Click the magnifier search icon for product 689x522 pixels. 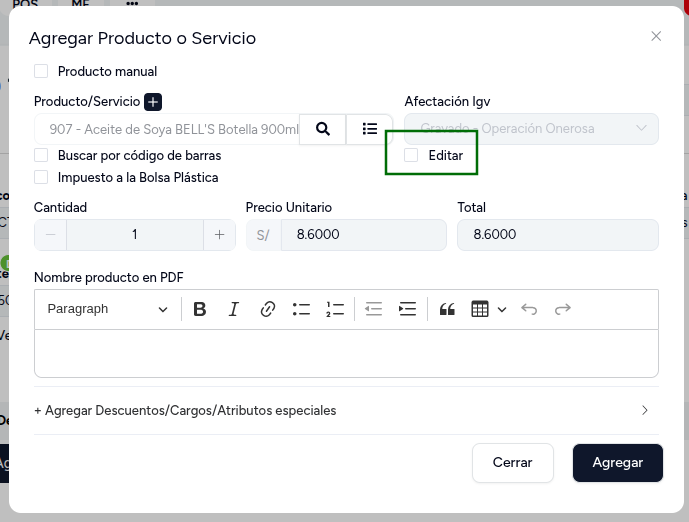(x=323, y=129)
